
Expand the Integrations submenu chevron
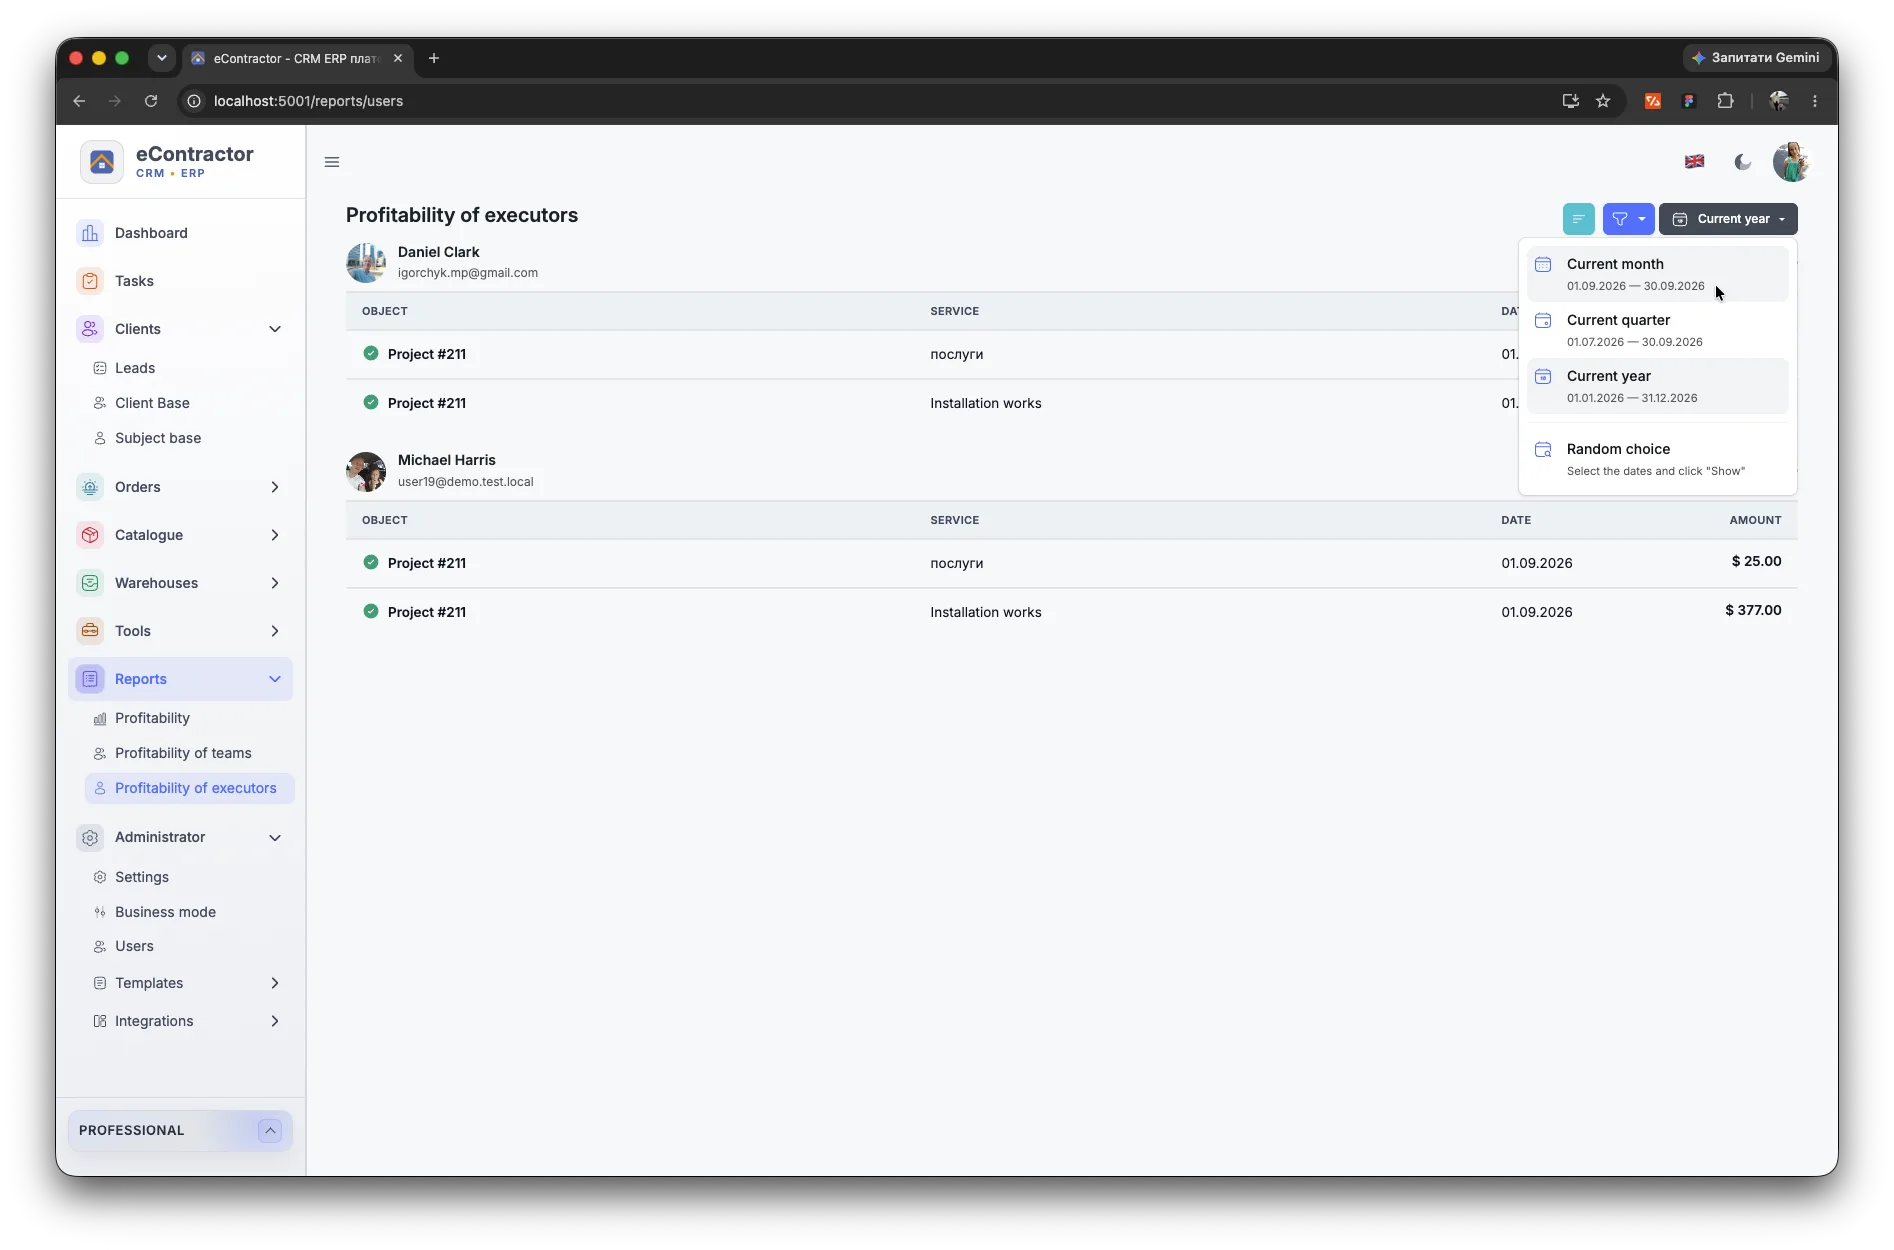(275, 1021)
